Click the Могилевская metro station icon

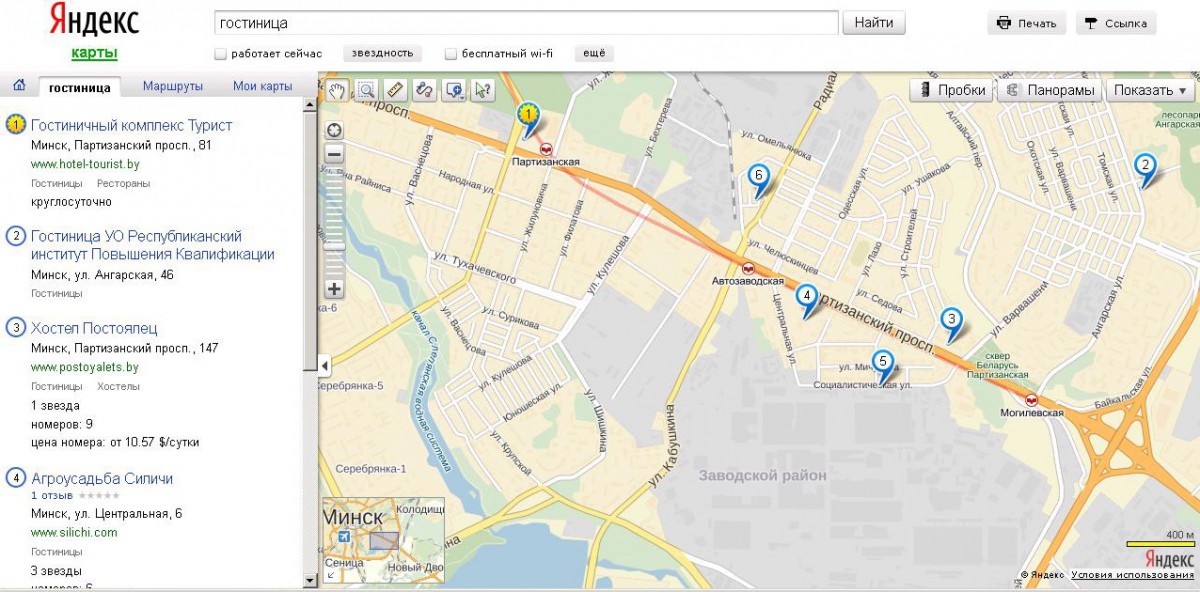(1032, 400)
